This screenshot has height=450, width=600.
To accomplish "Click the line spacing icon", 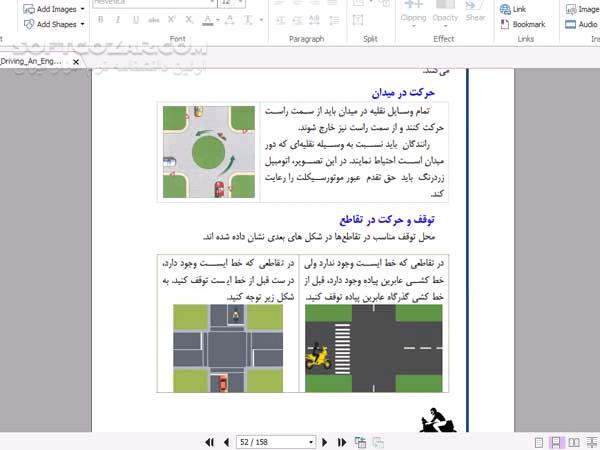I will 334,20.
